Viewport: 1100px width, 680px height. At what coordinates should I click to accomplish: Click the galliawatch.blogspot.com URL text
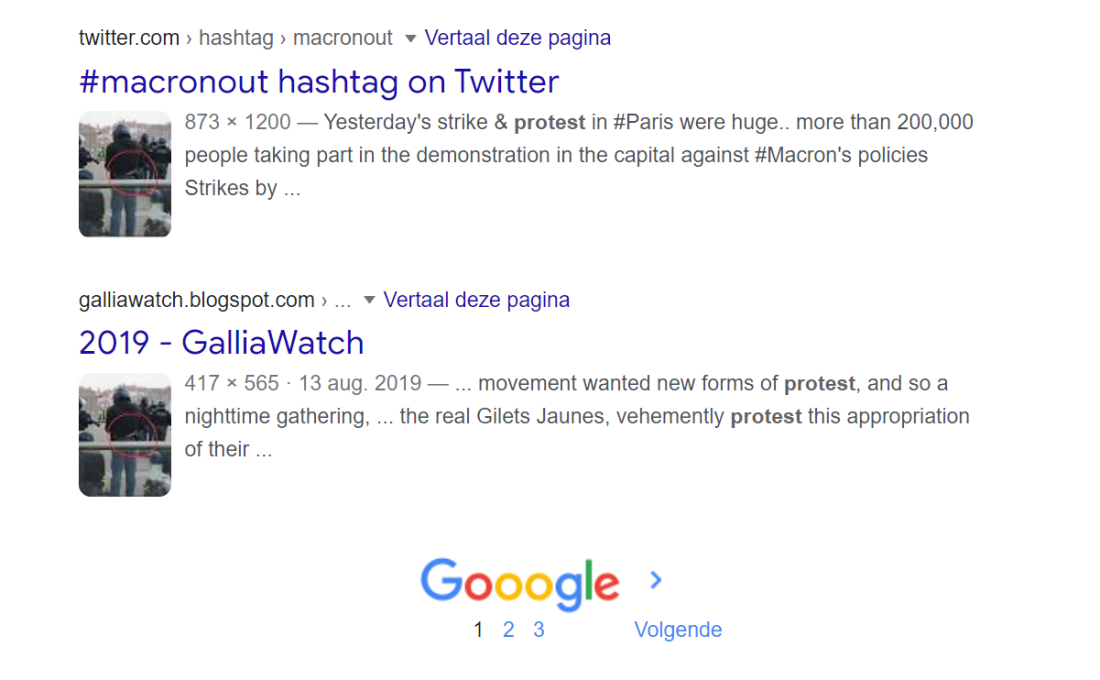coord(196,300)
